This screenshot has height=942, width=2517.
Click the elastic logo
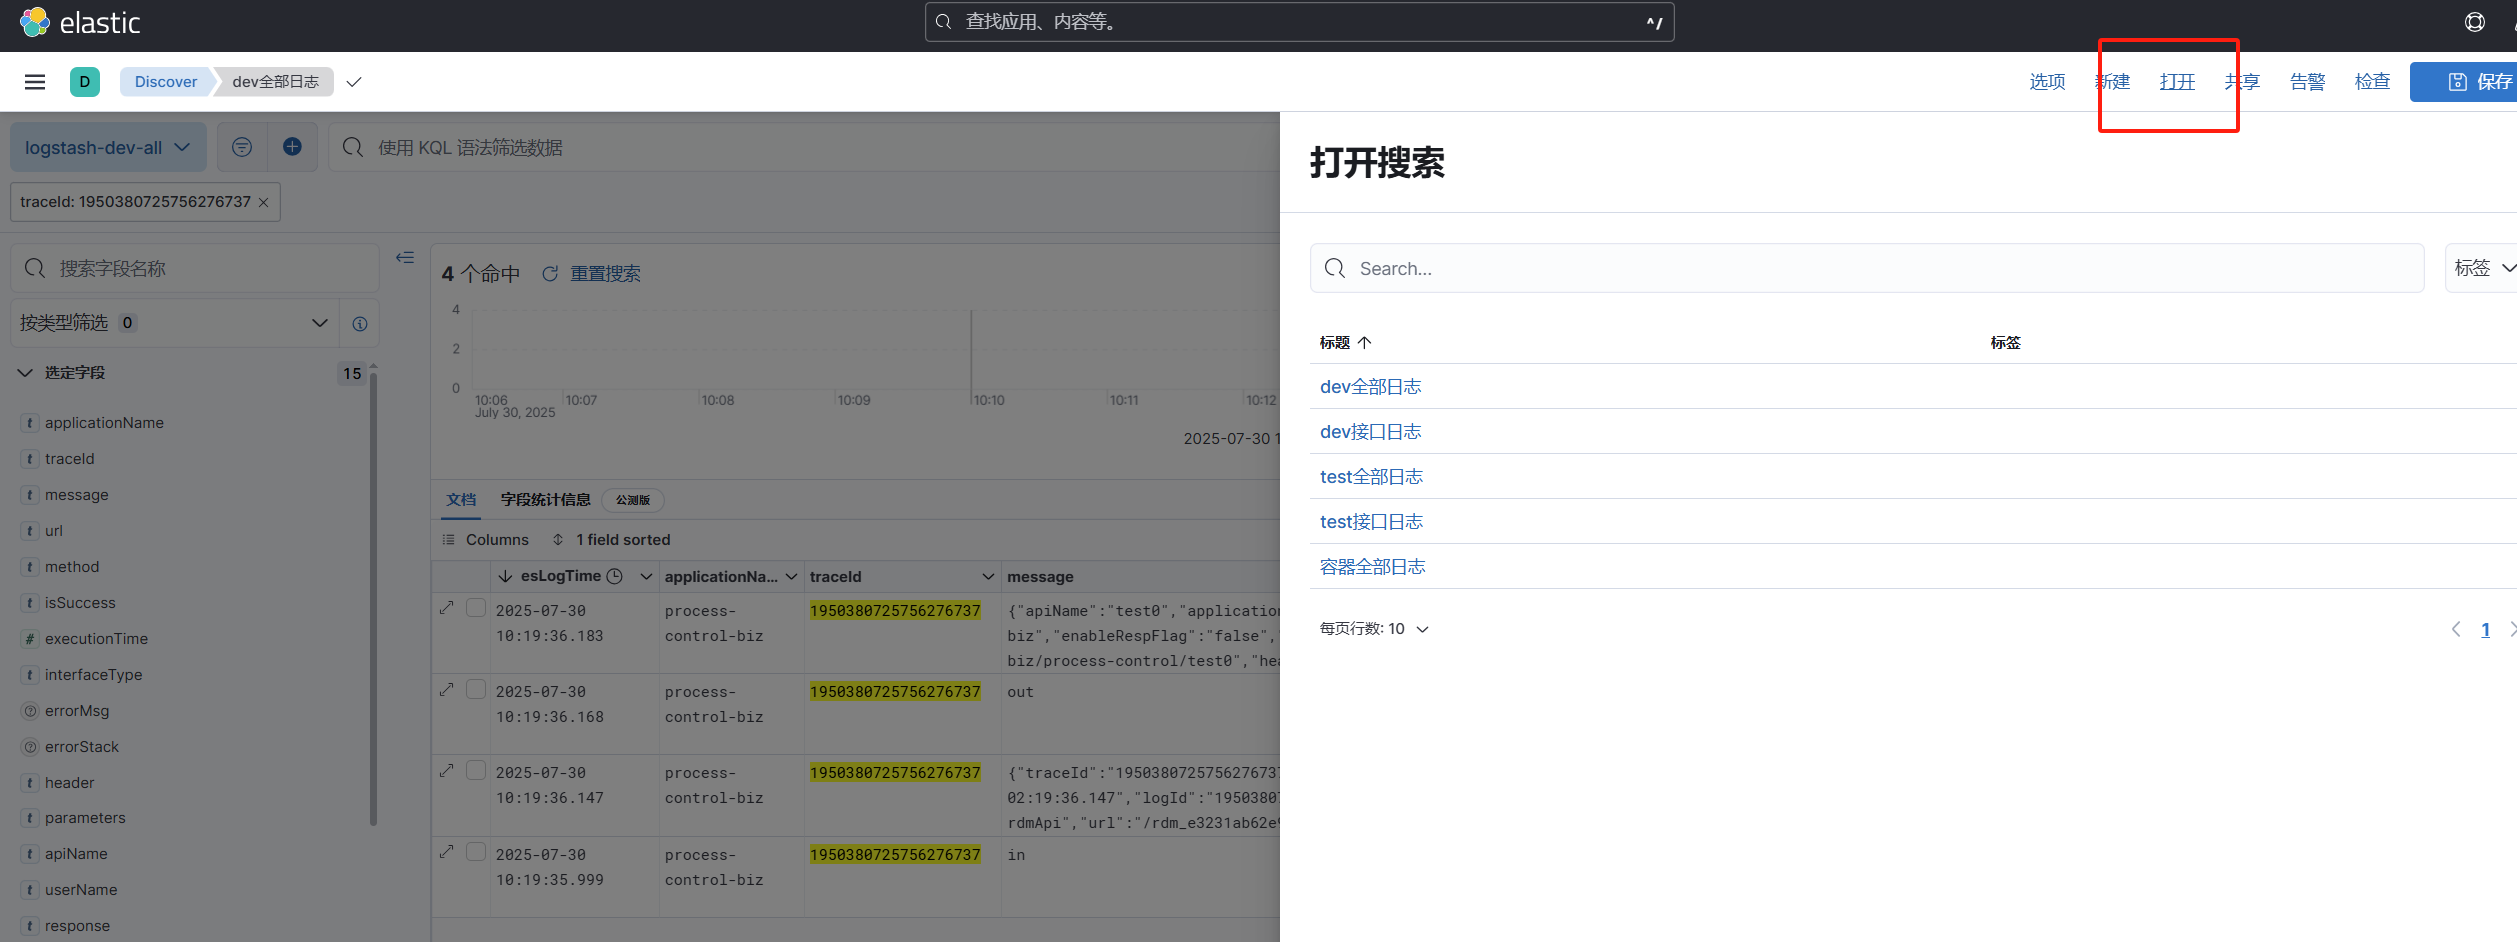tap(80, 22)
